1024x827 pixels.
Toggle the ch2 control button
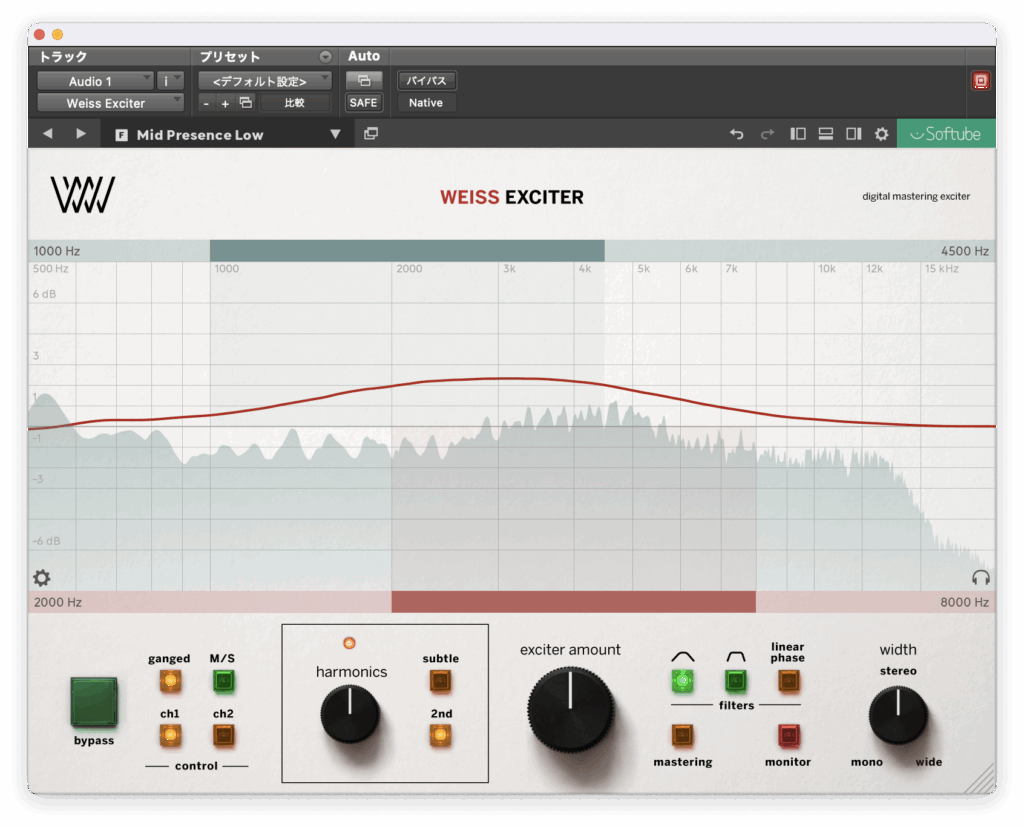223,736
